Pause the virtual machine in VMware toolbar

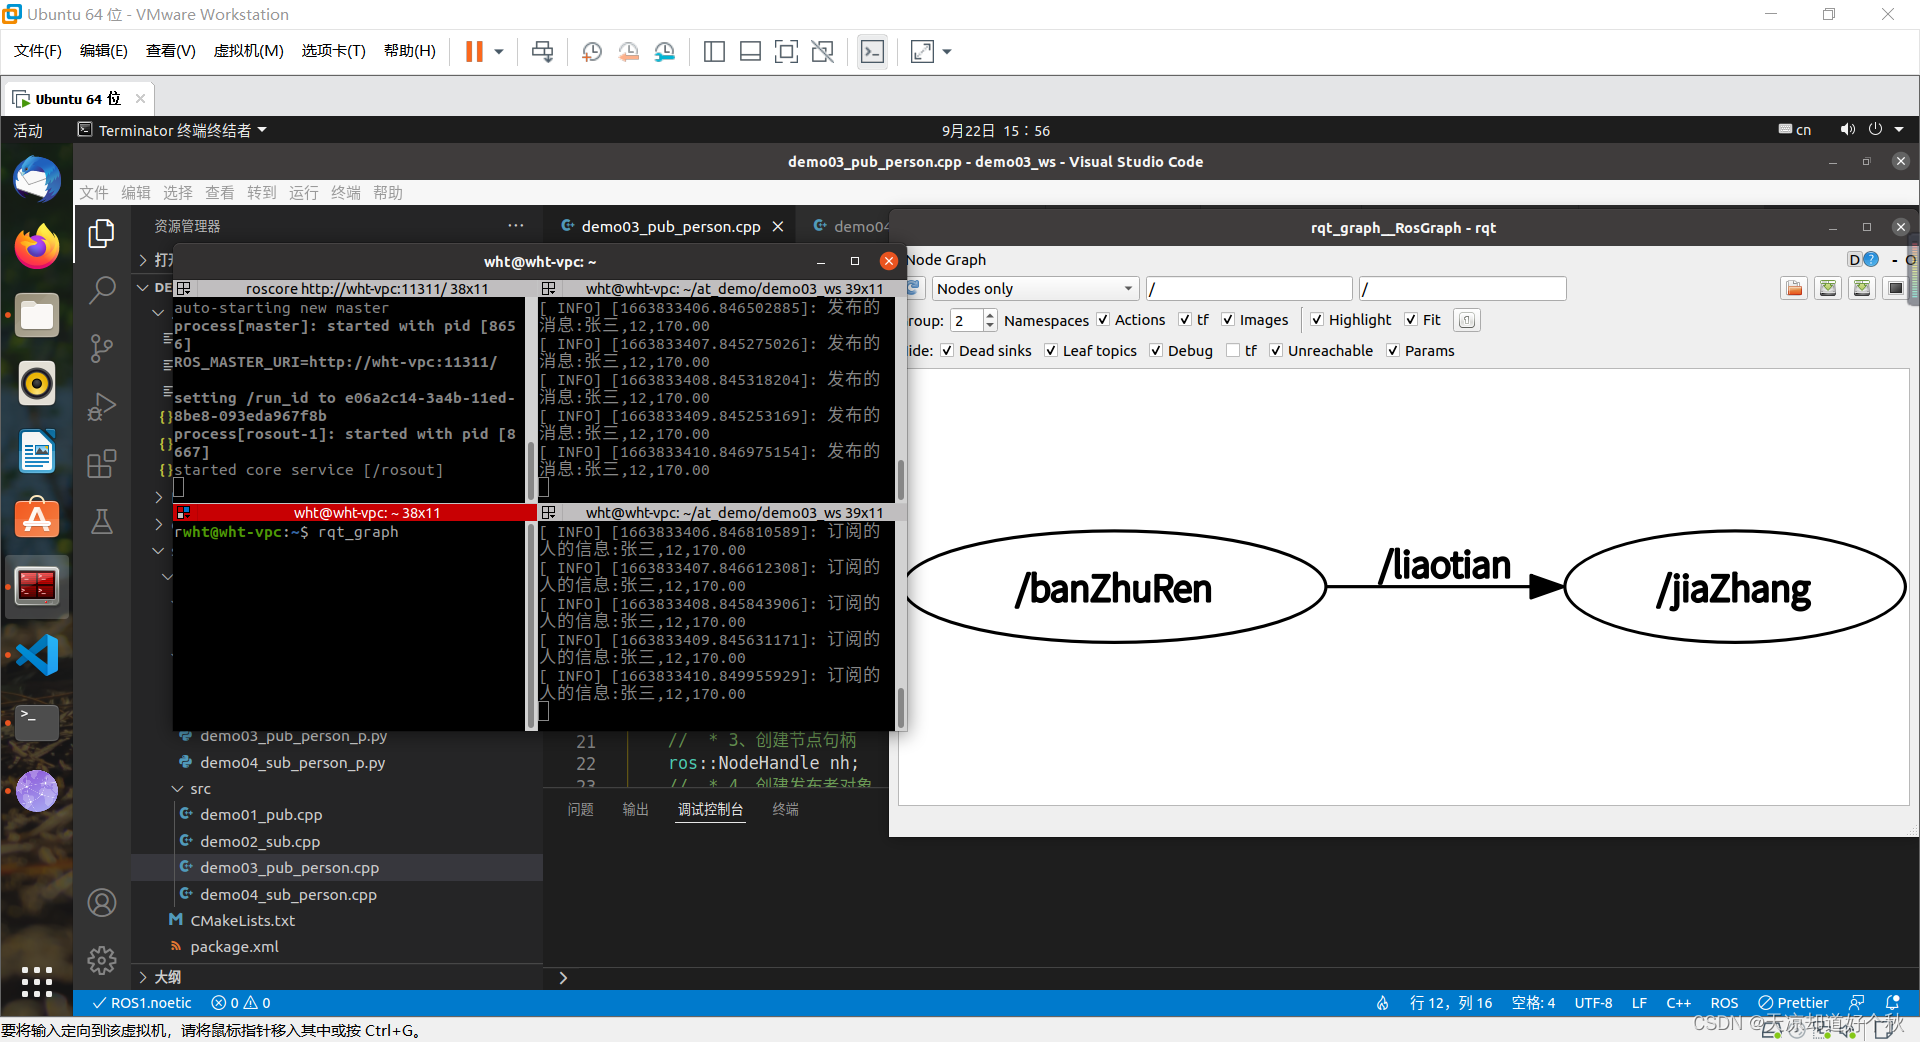[x=474, y=51]
